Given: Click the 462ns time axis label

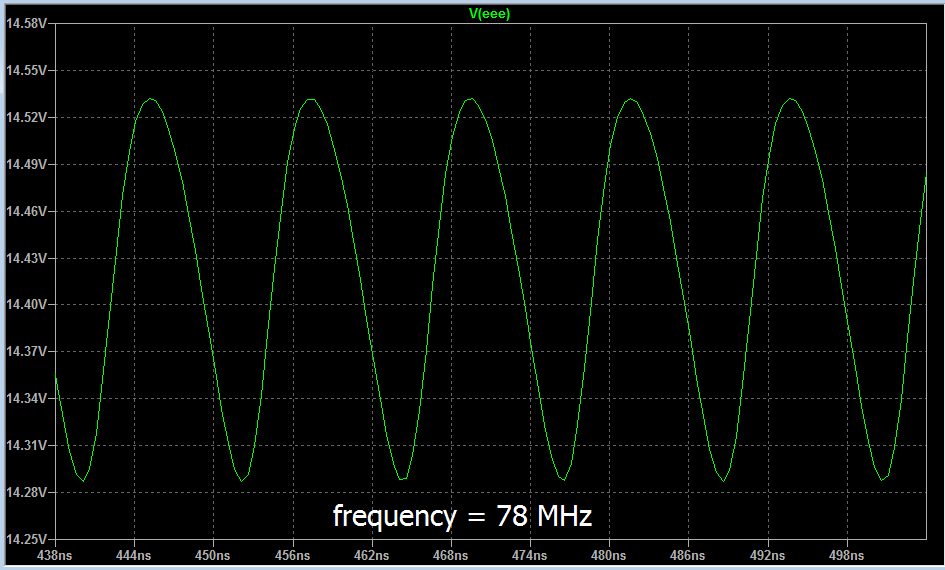Looking at the screenshot, I should pyautogui.click(x=371, y=556).
